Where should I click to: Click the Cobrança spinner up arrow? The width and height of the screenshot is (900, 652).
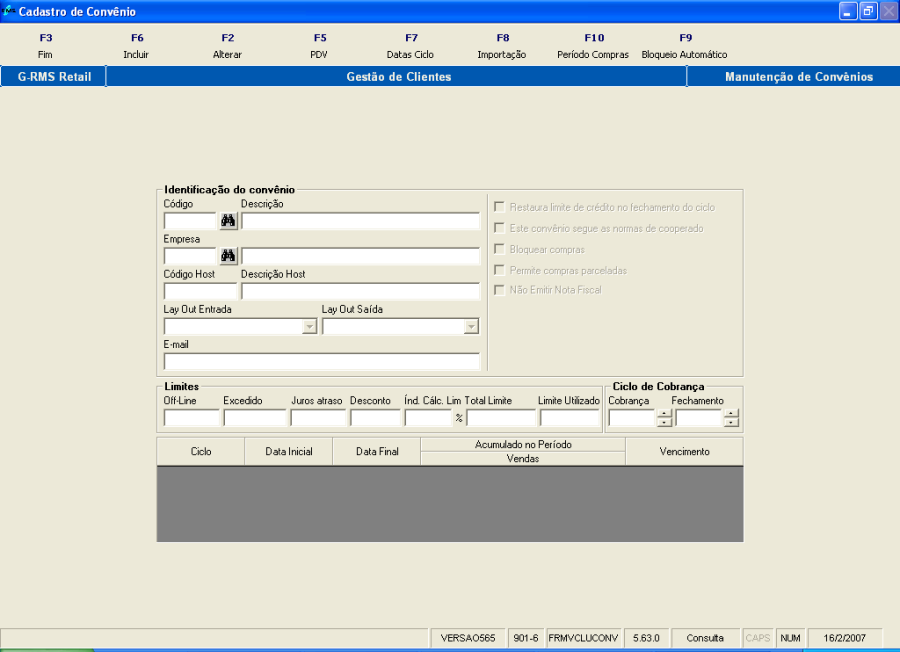pos(664,414)
